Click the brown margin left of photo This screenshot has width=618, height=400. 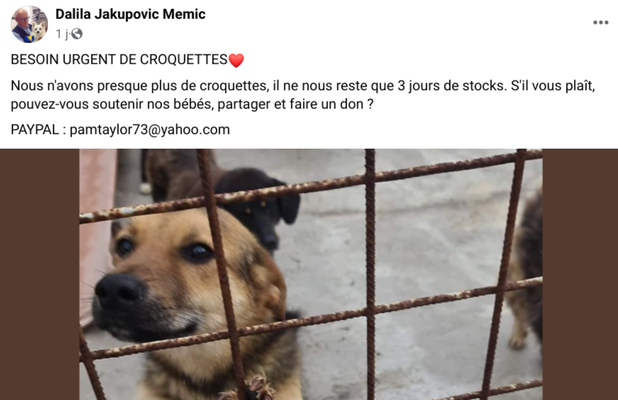click(39, 274)
